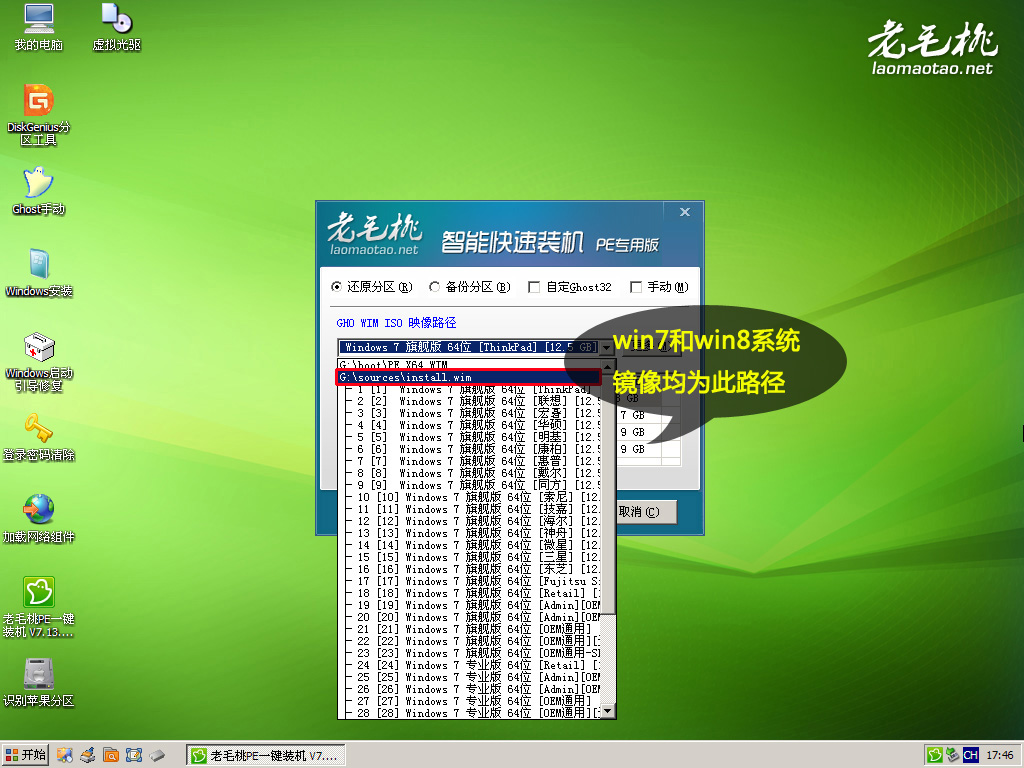Screen dimensions: 1024x768
Task: Open 识别苹果分区 desktop icon
Action: click(38, 674)
